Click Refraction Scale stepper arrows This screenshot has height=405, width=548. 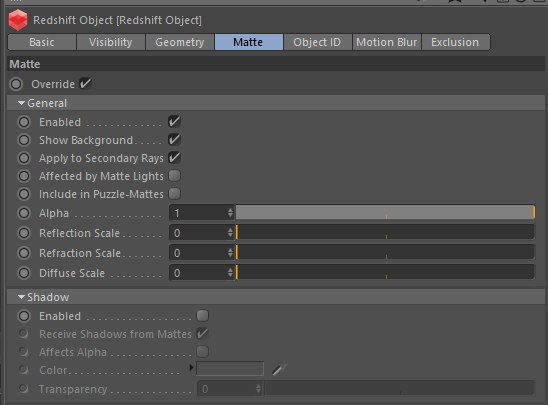[230, 253]
